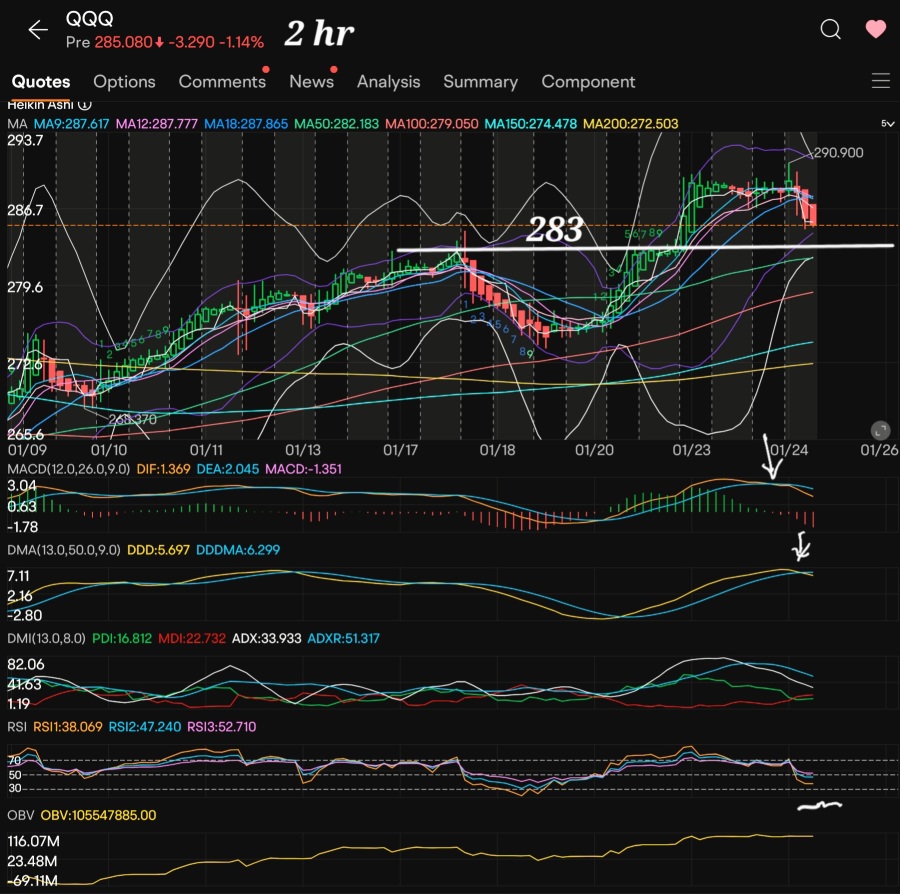Switch to the Analysis tab
This screenshot has height=894, width=900.
389,81
